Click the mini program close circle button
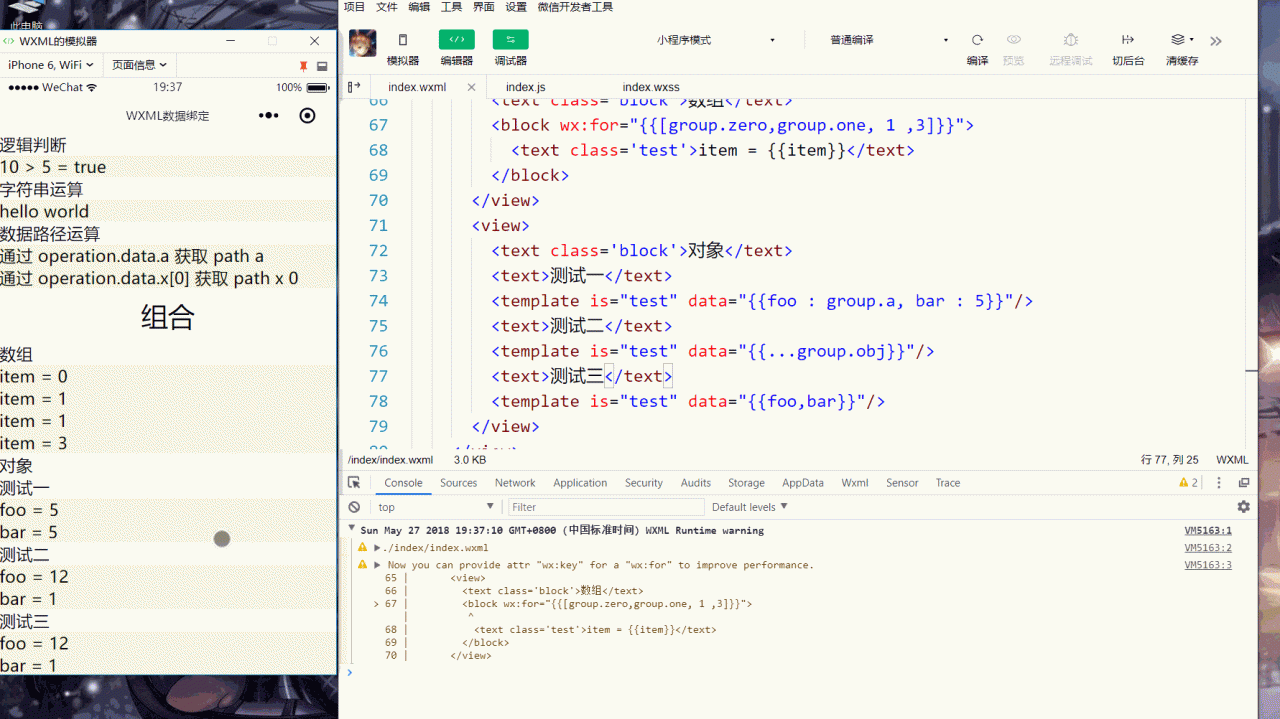This screenshot has height=719, width=1280. (308, 116)
